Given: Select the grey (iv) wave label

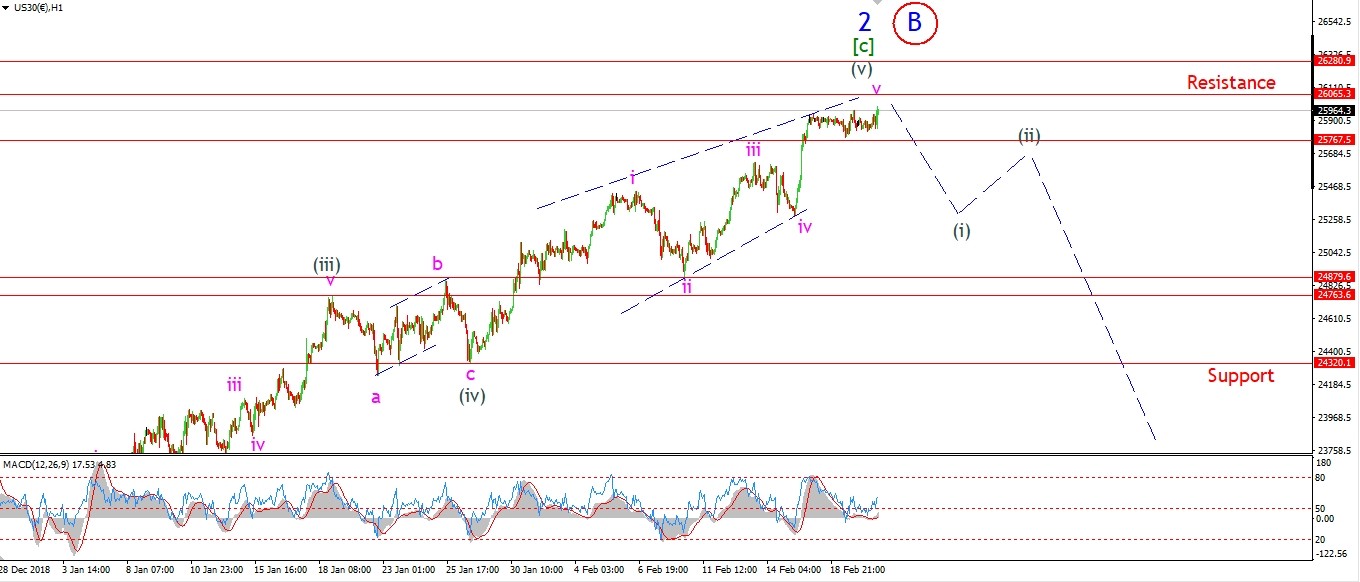Looking at the screenshot, I should click(472, 396).
